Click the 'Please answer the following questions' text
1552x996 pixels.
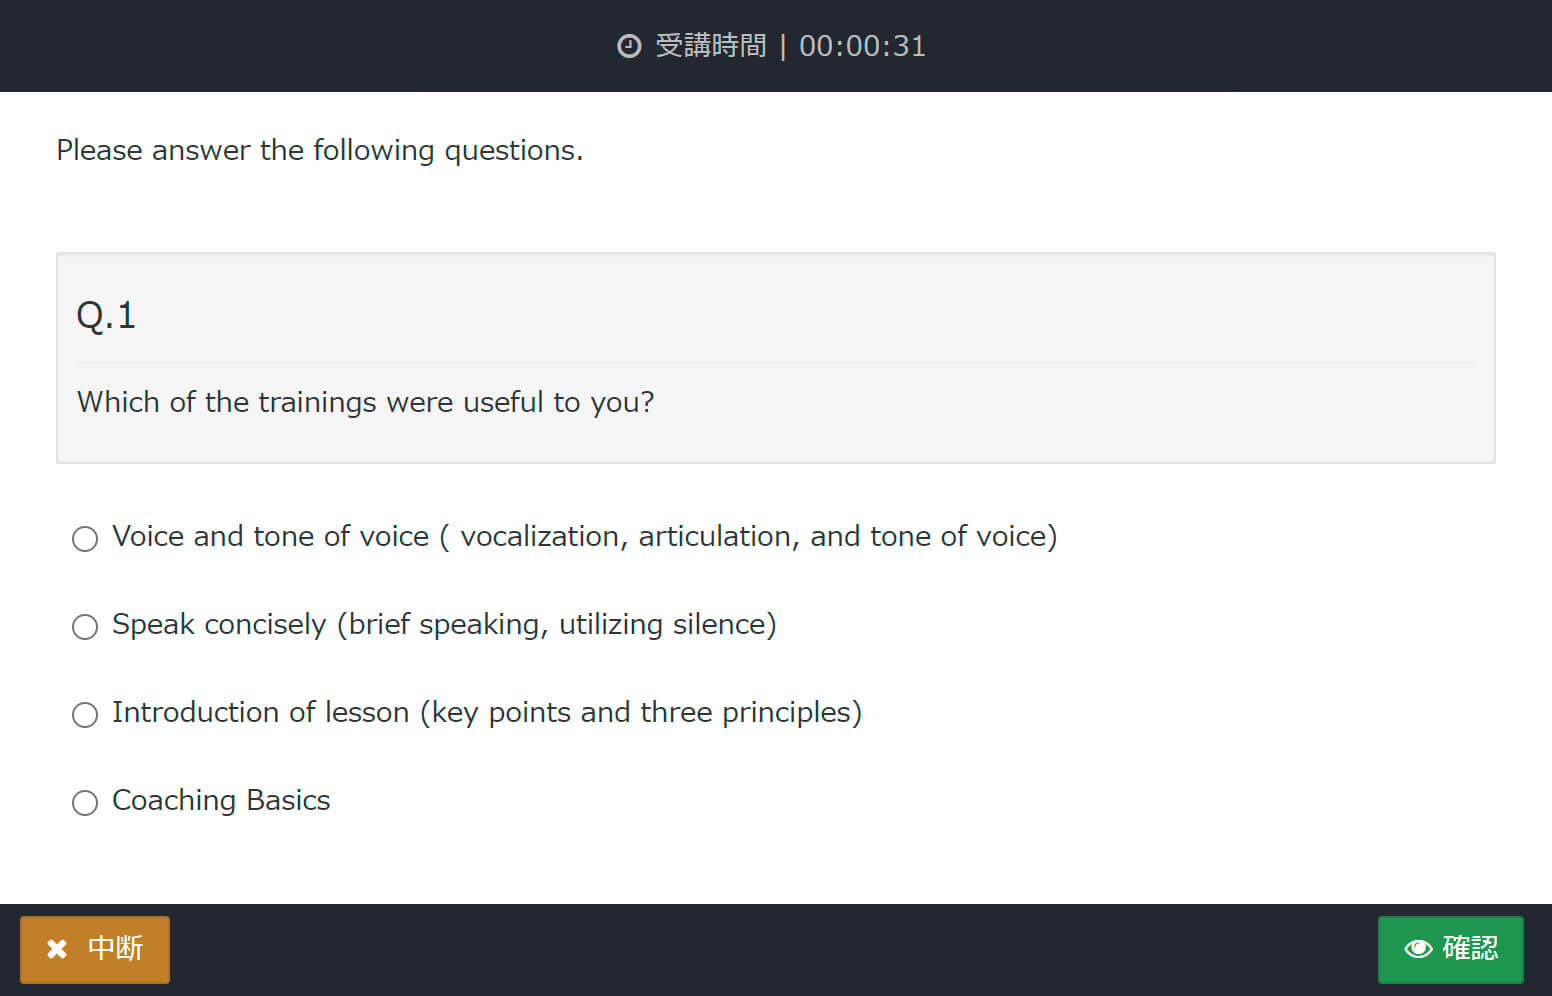coord(320,150)
